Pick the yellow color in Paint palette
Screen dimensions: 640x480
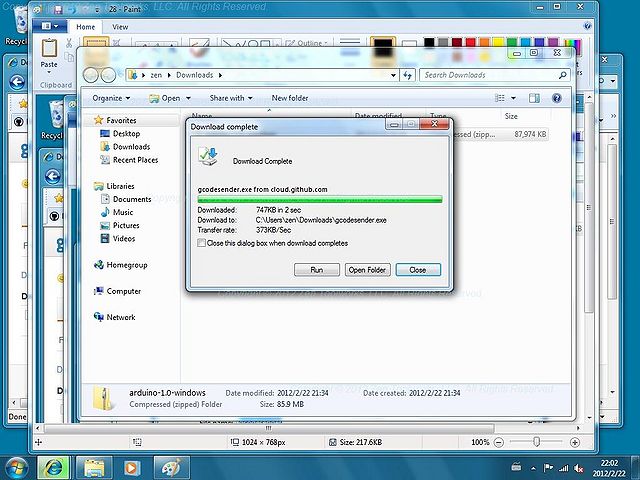click(498, 42)
